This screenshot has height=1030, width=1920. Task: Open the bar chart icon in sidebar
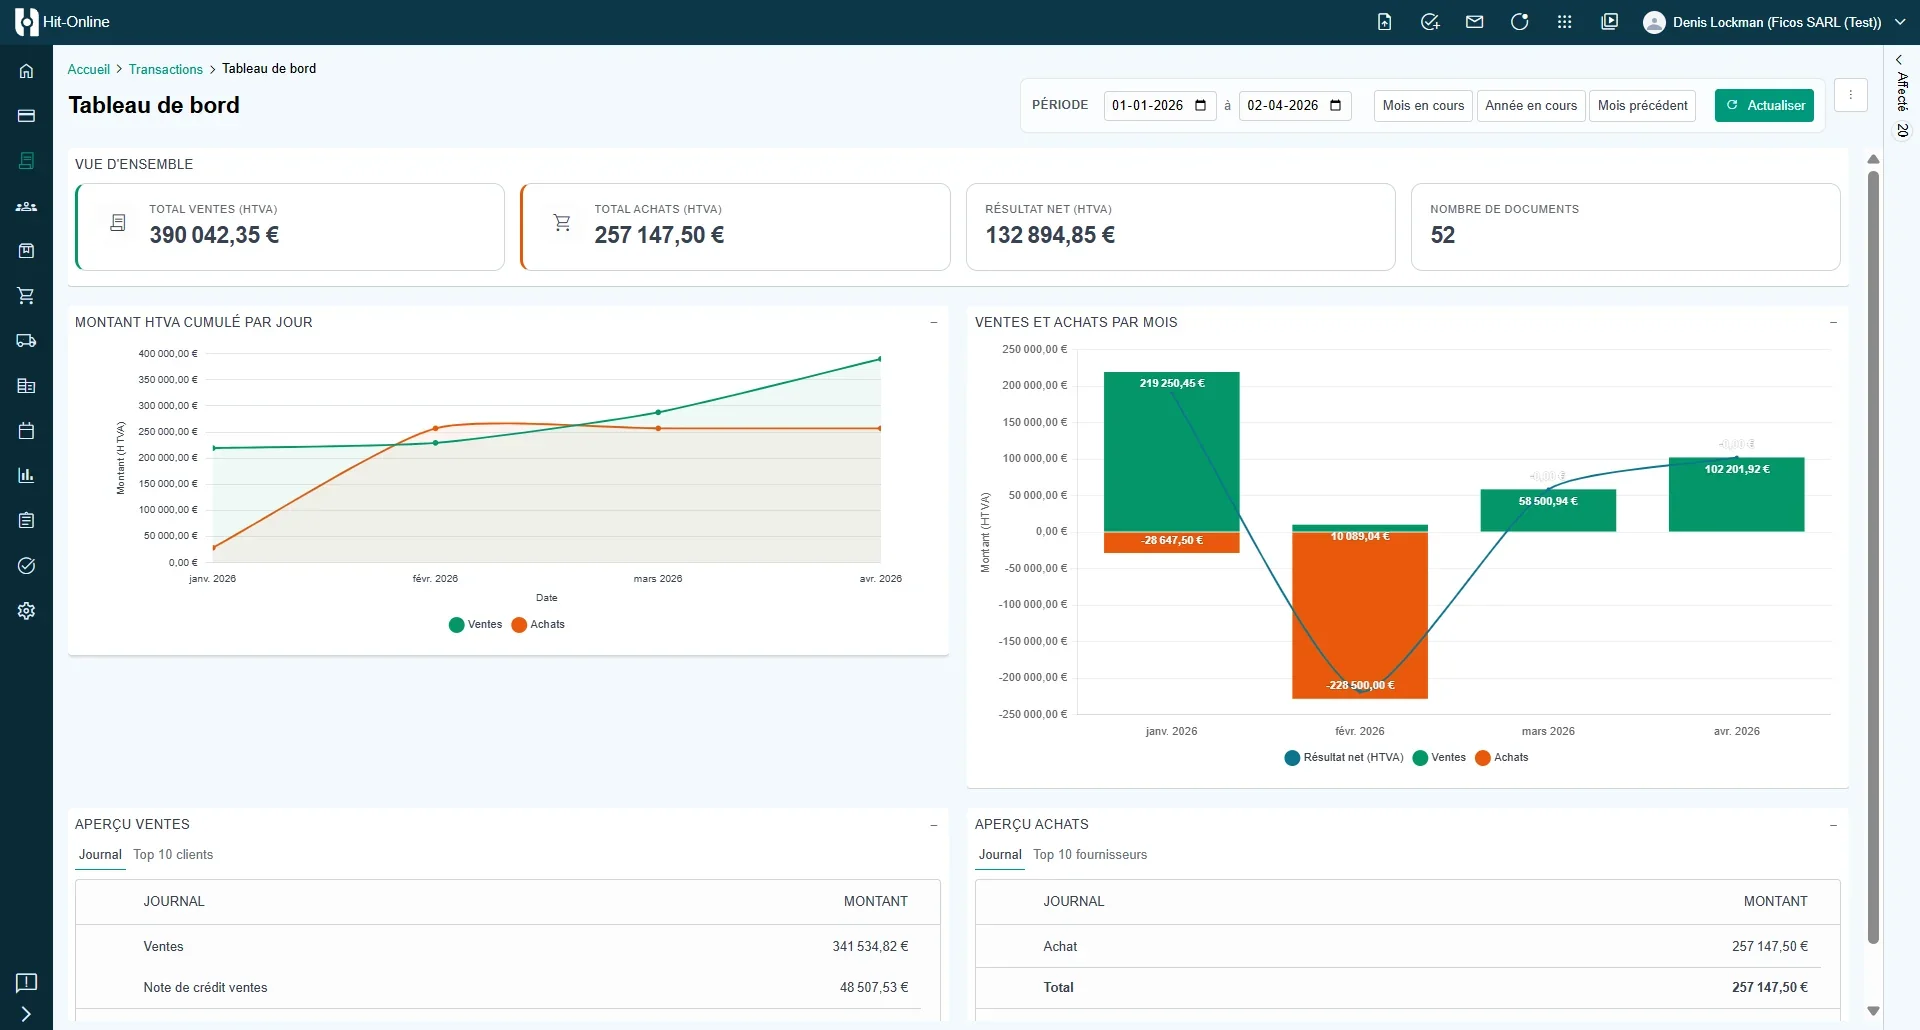(x=26, y=476)
